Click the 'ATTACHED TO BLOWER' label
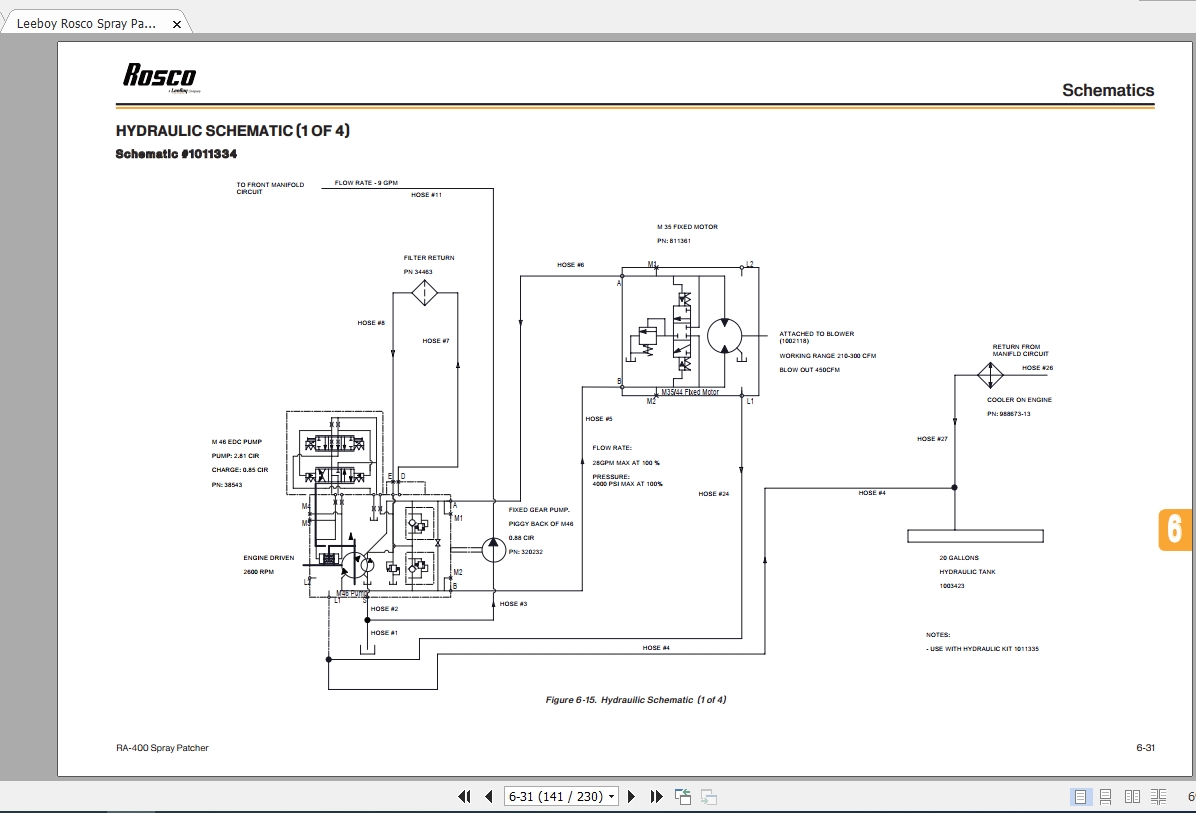This screenshot has height=813, width=1196. (x=816, y=334)
